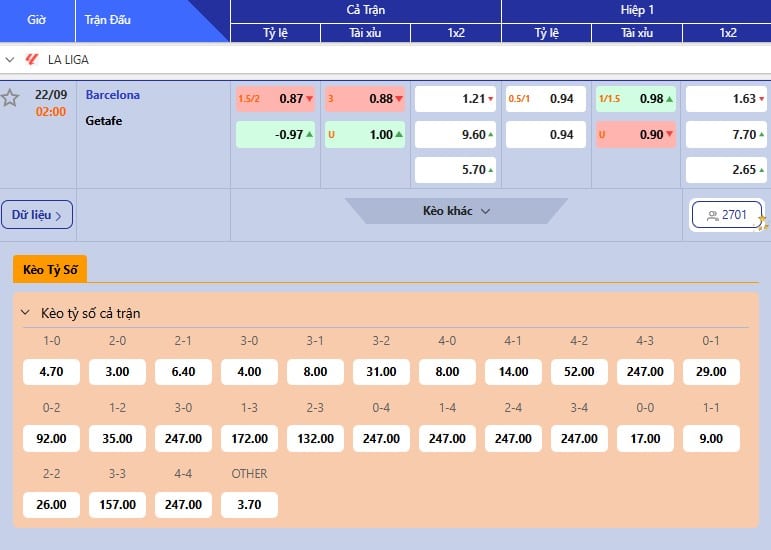Collapse Kèo tỷ số cả trận section
771x550 pixels.
(26, 313)
